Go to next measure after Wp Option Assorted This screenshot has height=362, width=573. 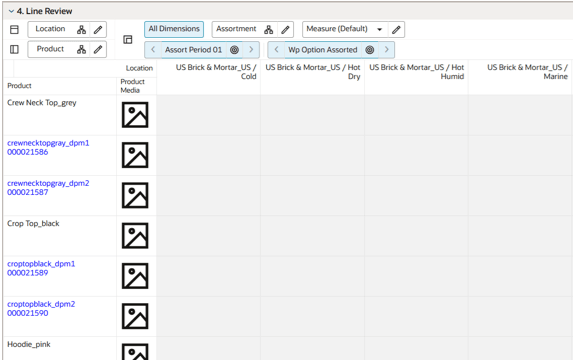(x=387, y=49)
